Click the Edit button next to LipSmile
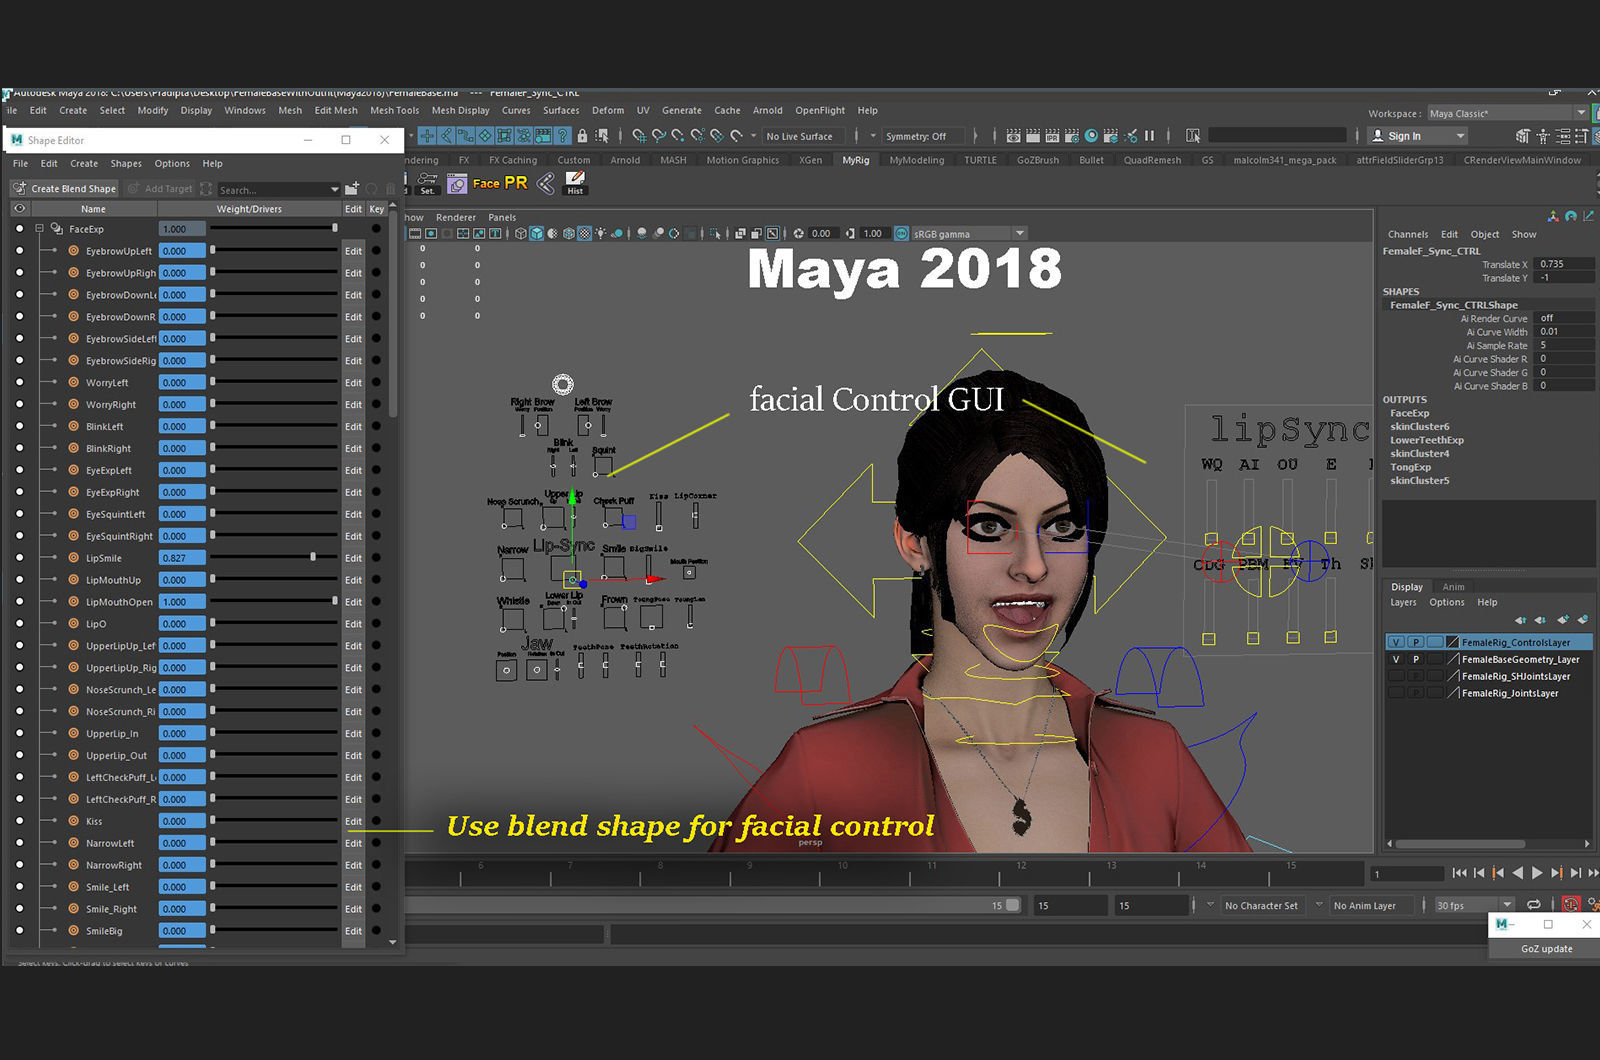 [x=353, y=558]
